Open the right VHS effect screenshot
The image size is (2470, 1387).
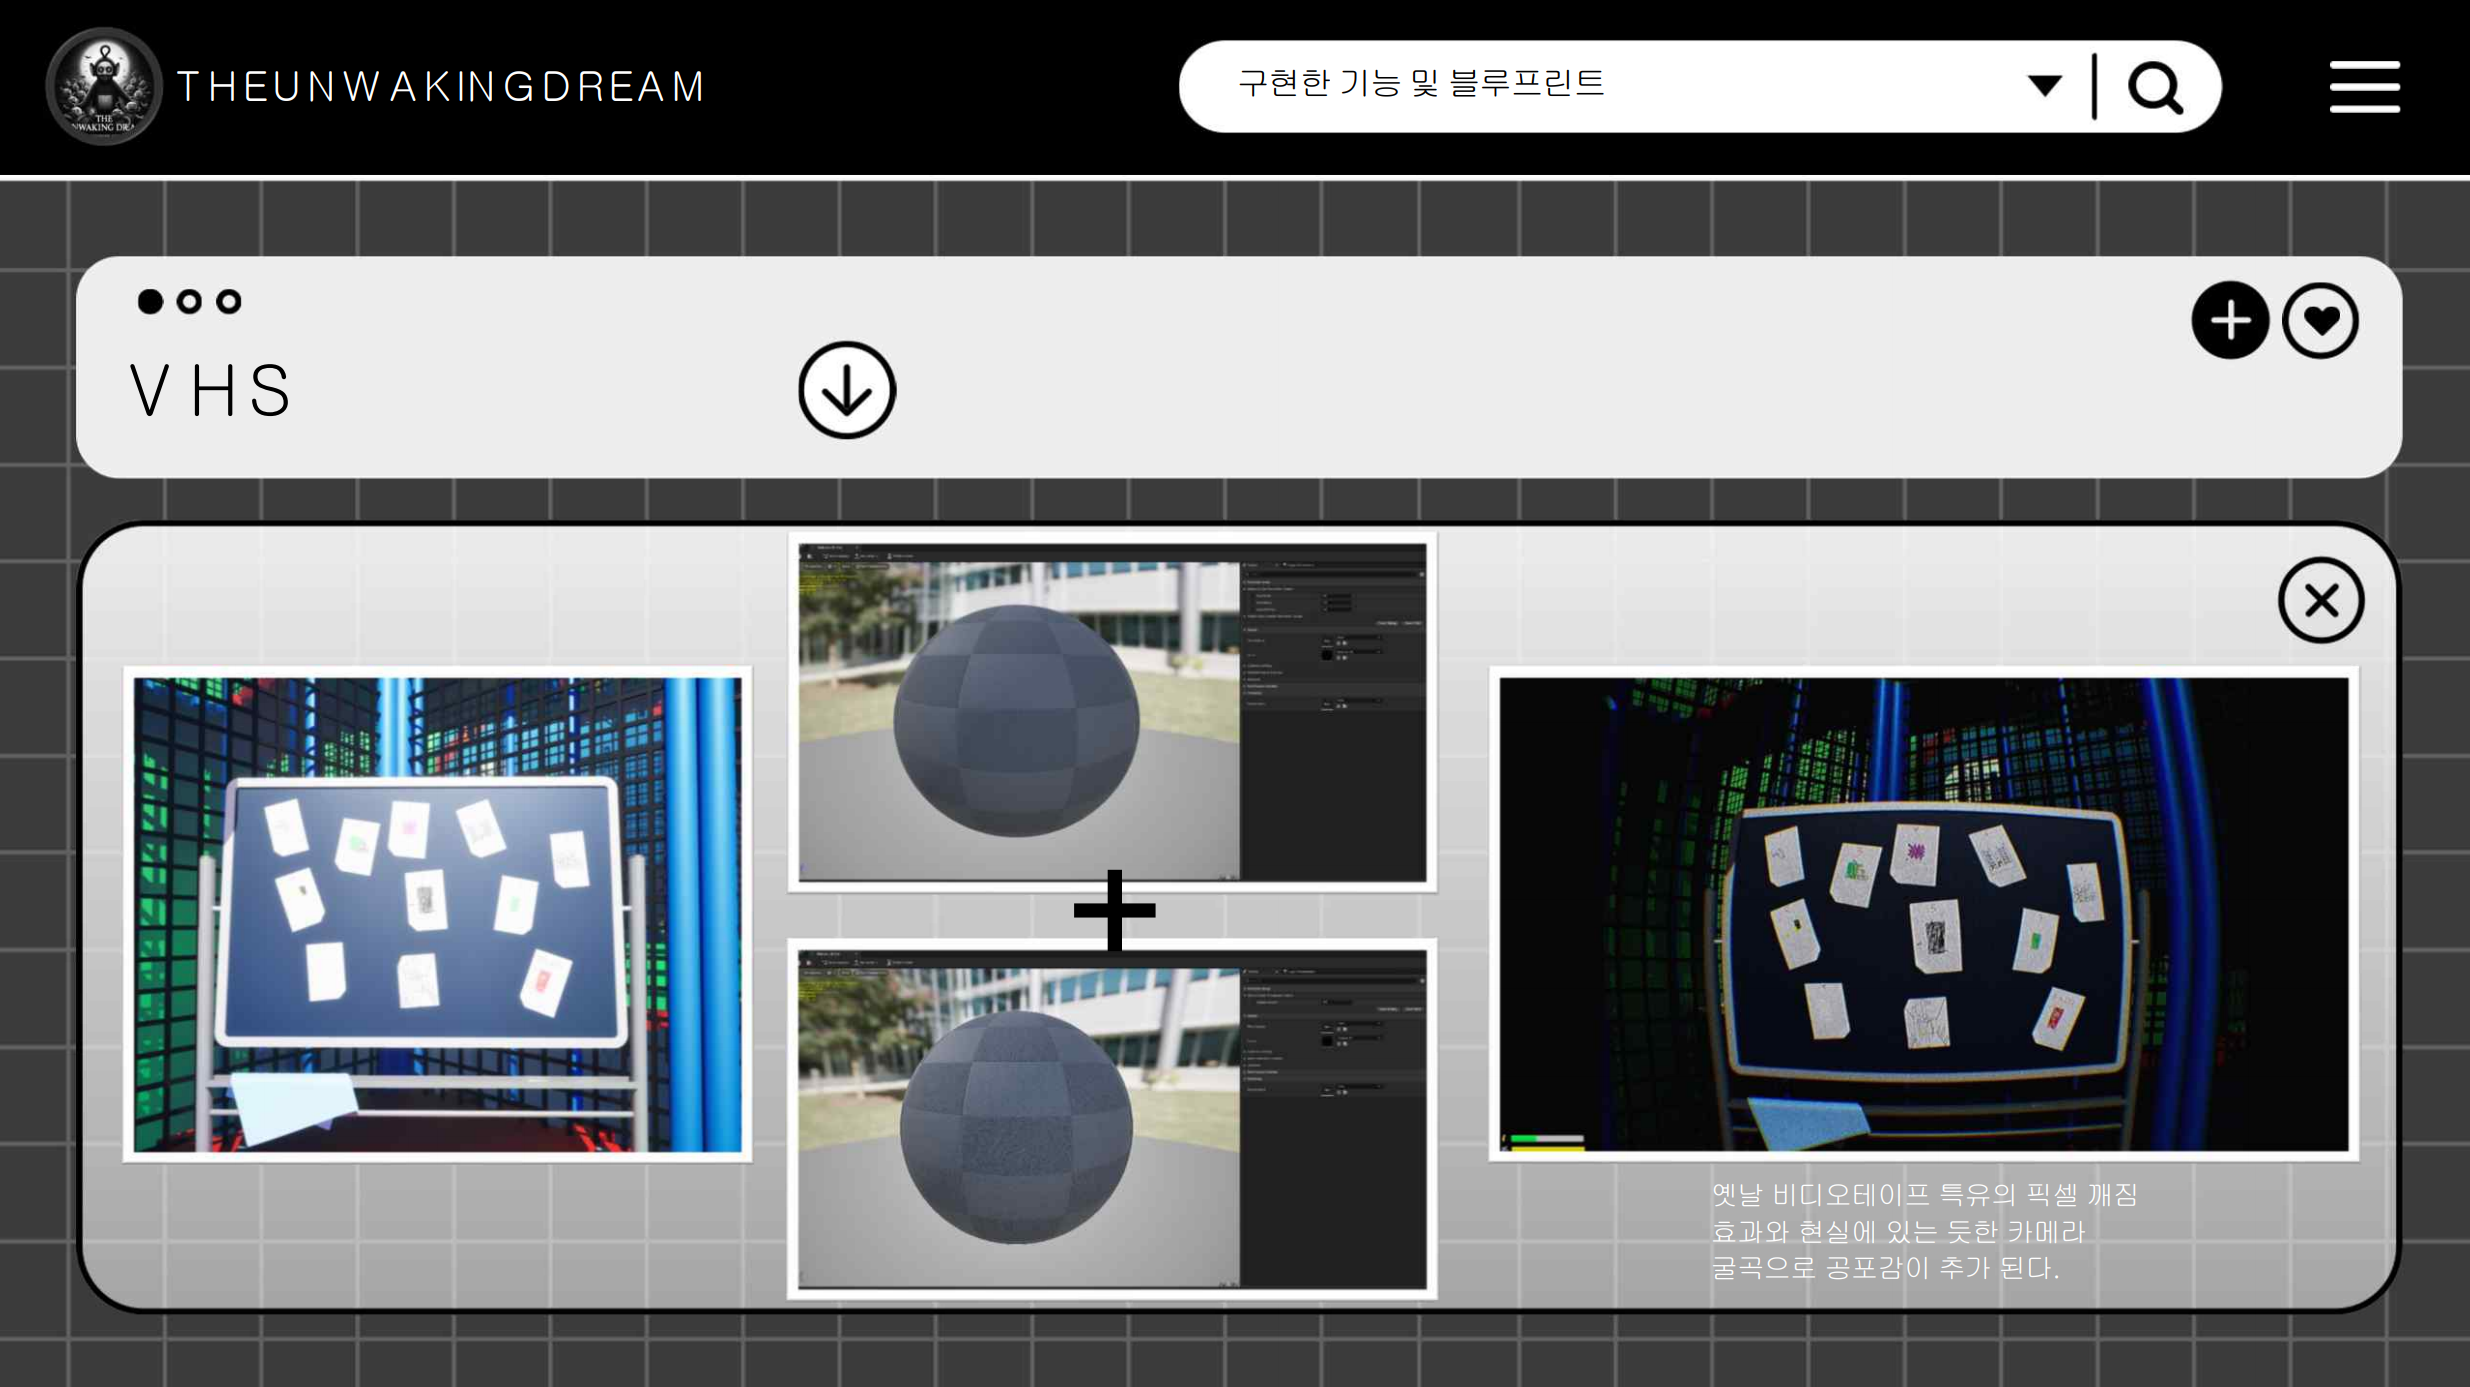(x=1922, y=914)
